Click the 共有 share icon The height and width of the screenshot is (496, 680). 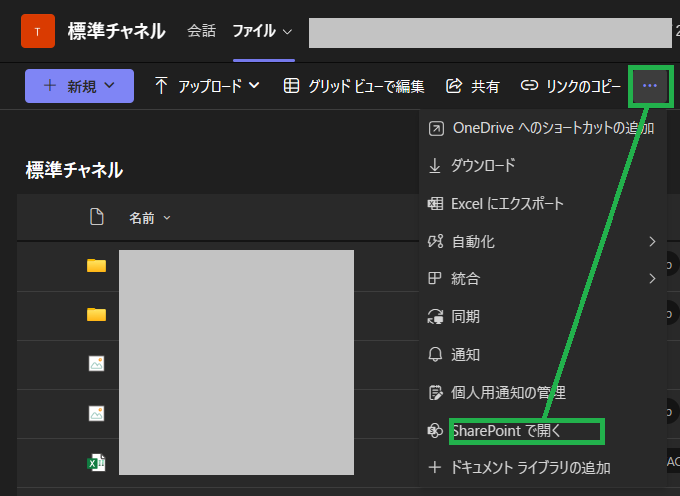point(454,85)
